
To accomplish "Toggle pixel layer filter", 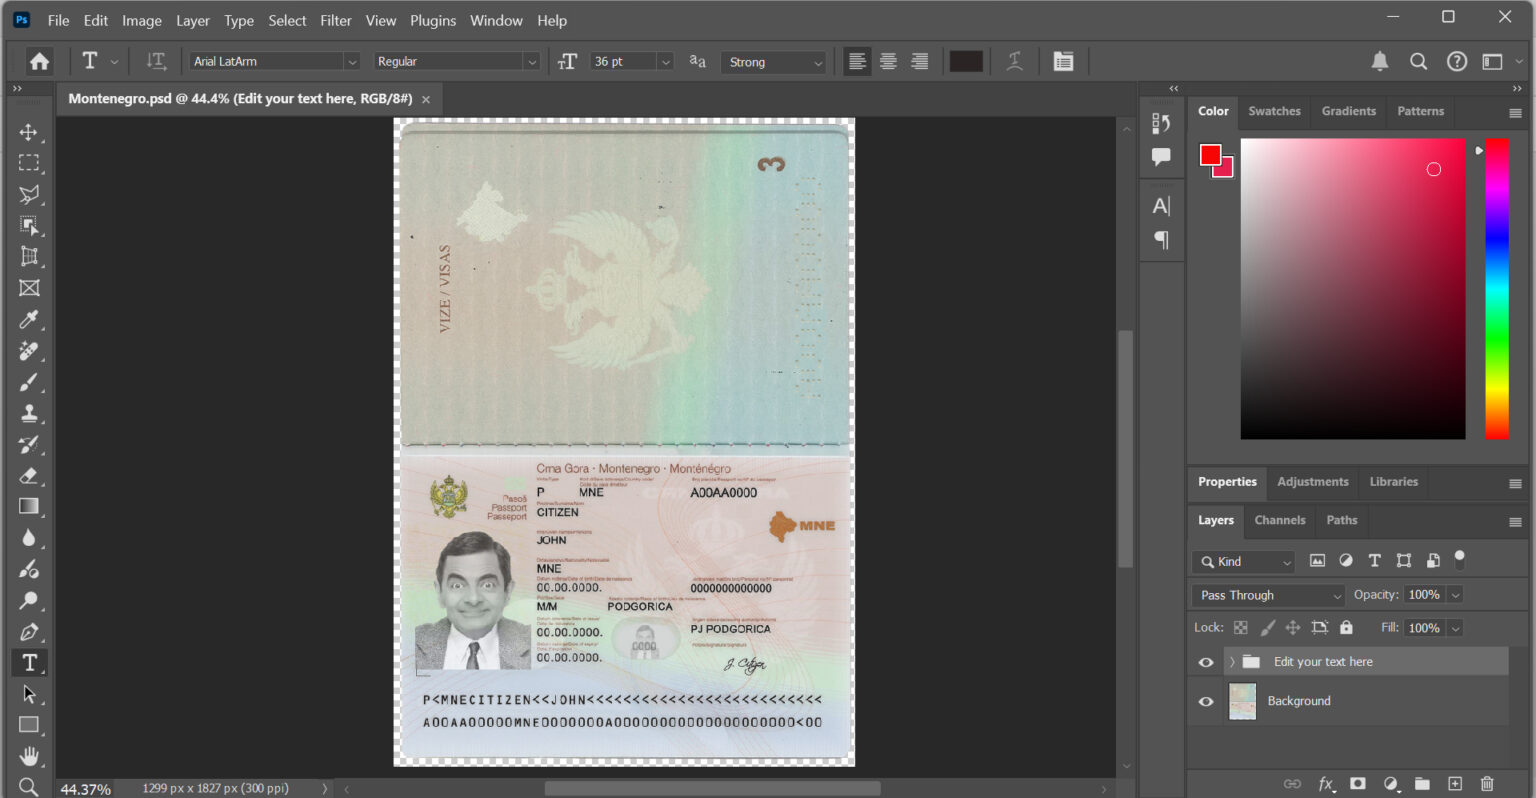I will click(1317, 561).
